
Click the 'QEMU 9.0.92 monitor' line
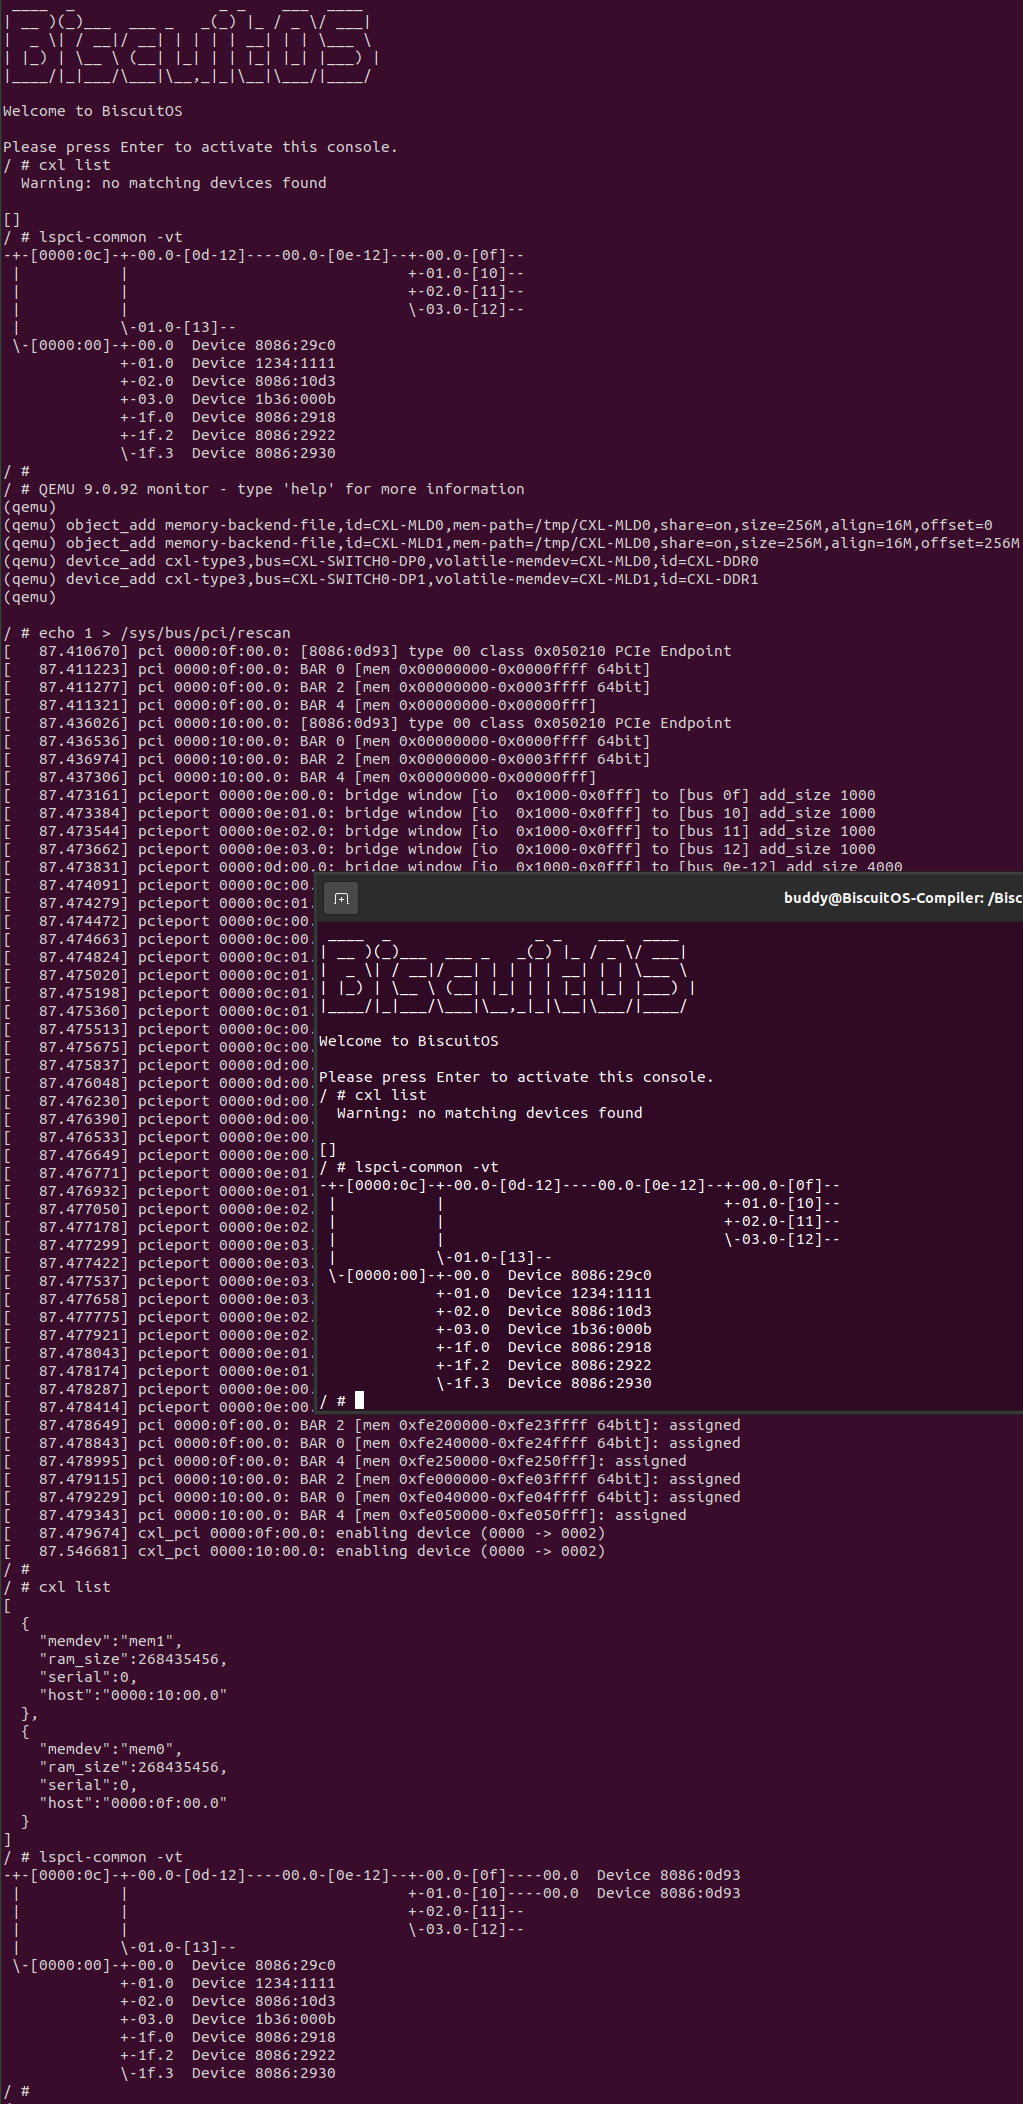point(280,489)
